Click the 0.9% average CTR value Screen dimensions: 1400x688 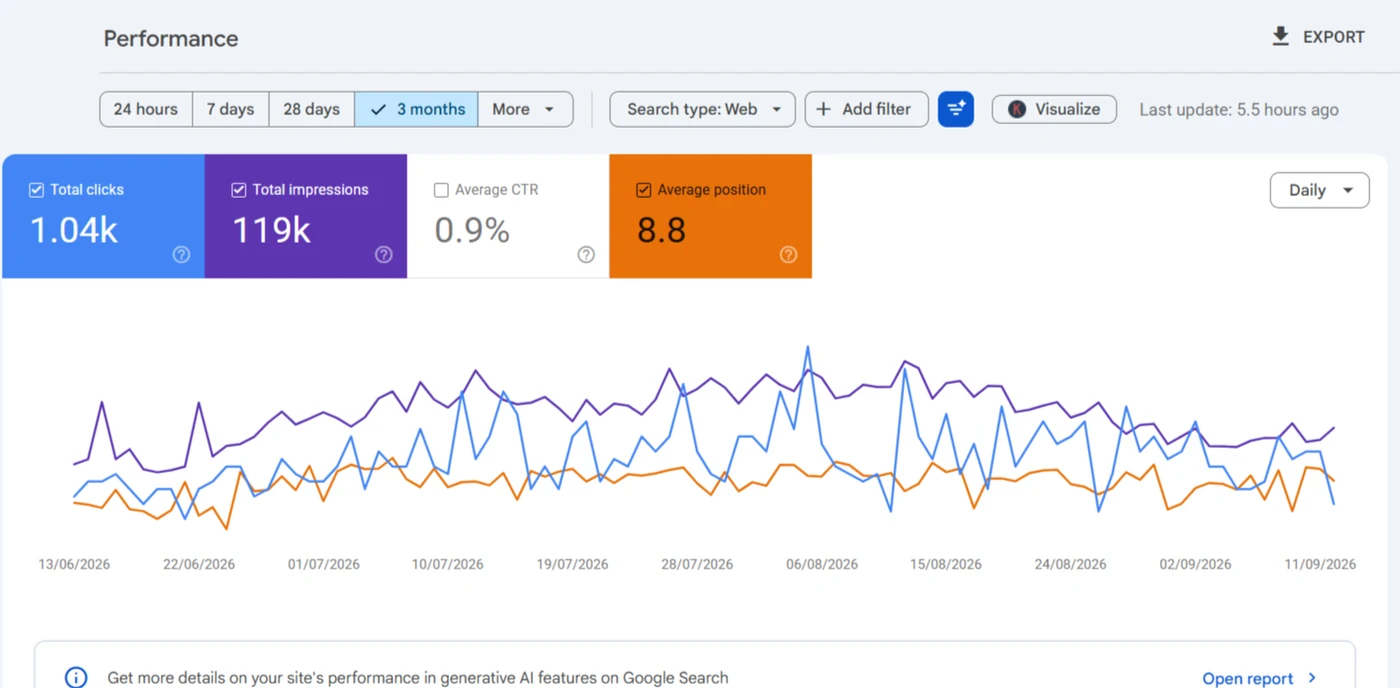(472, 230)
